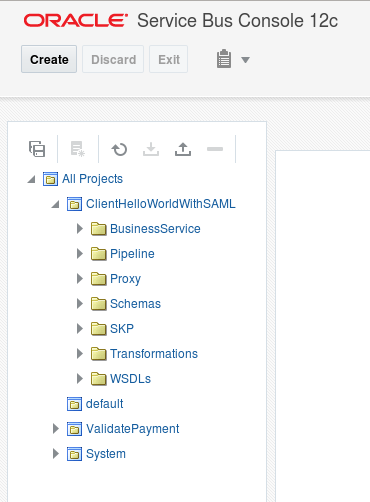The height and width of the screenshot is (502, 370).
Task: Click the BusinessService folder icon
Action: pos(99,229)
